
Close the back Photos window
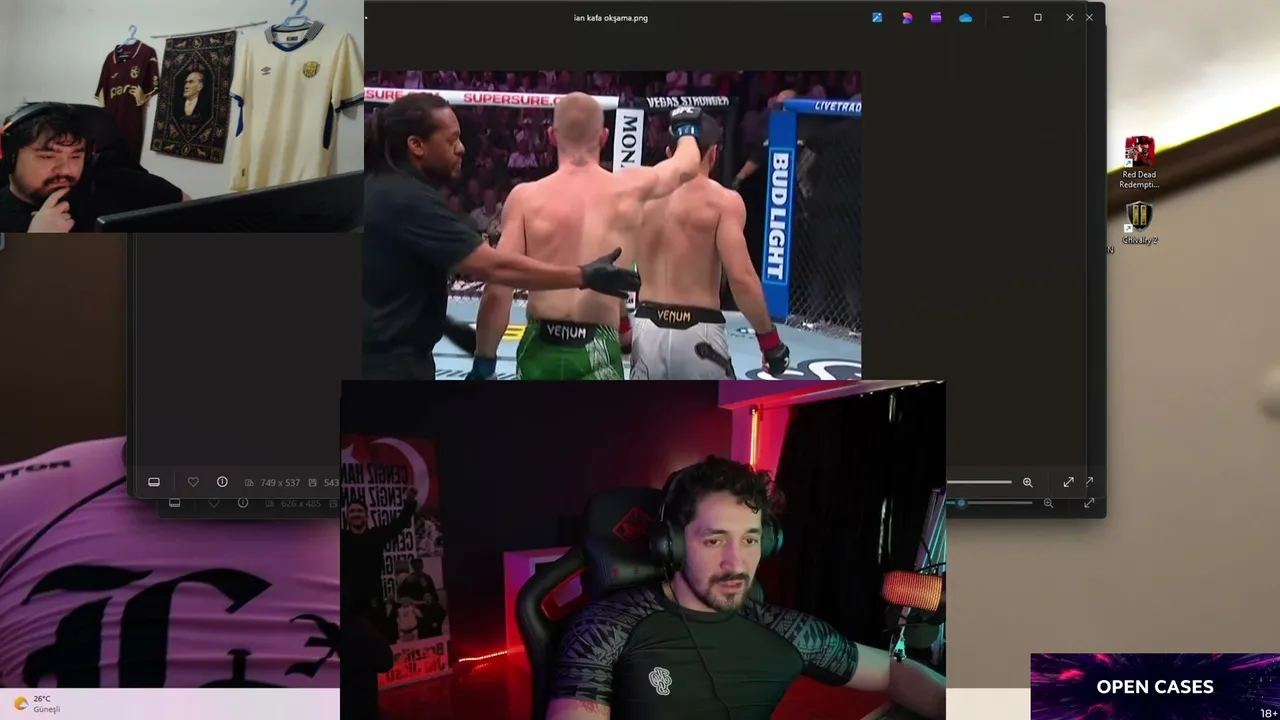1090,17
